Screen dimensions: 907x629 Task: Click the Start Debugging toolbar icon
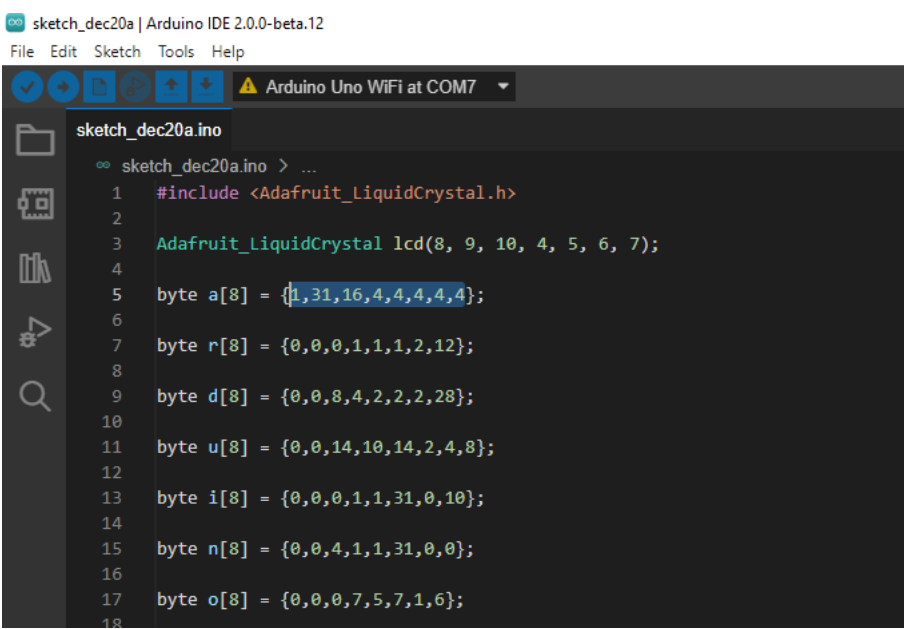point(134,88)
